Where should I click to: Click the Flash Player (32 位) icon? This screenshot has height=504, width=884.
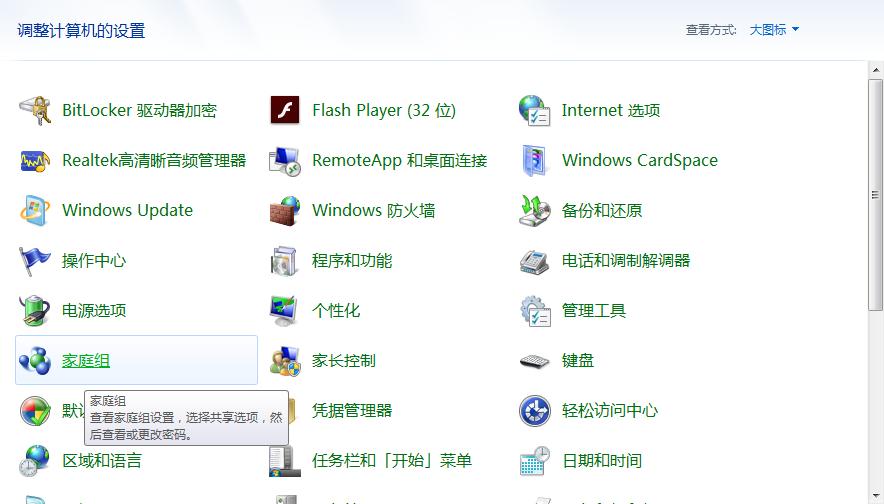point(285,110)
